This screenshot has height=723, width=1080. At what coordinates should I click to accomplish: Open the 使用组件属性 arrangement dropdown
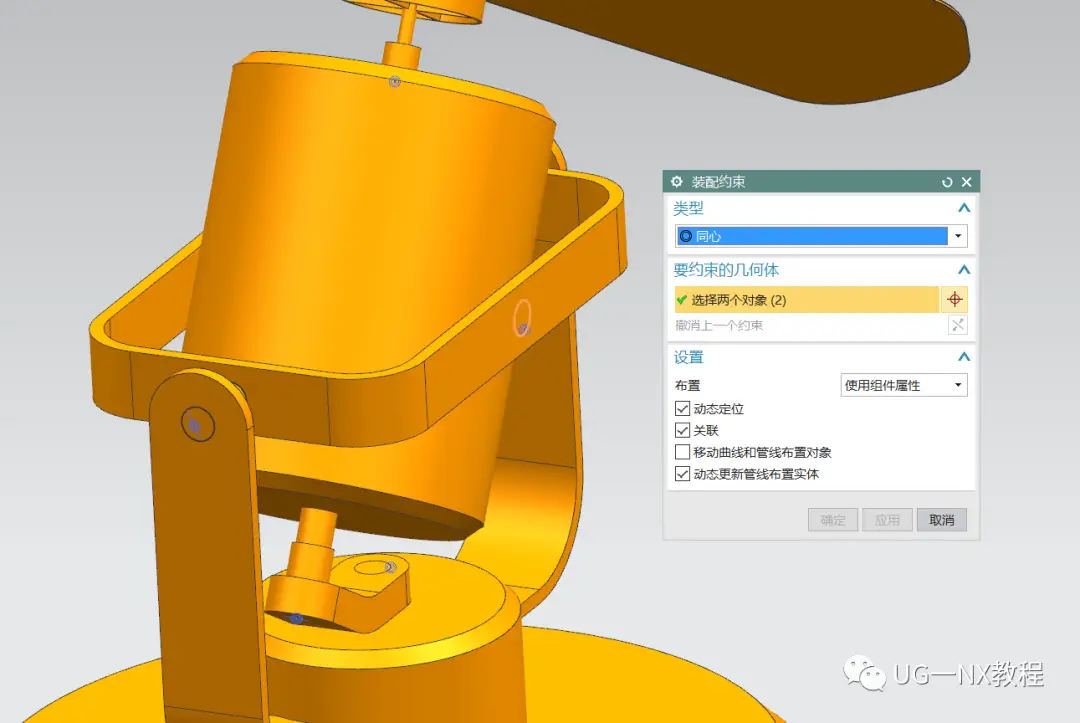958,385
